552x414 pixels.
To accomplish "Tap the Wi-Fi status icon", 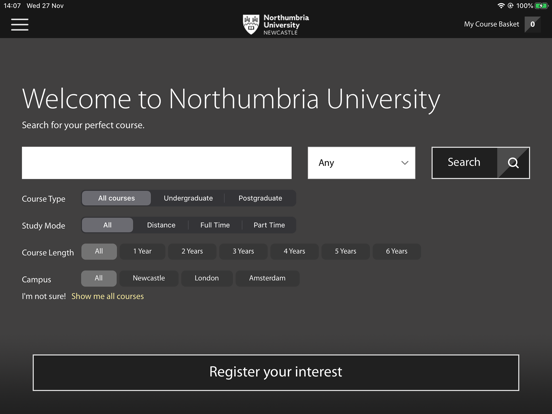I will [x=501, y=6].
